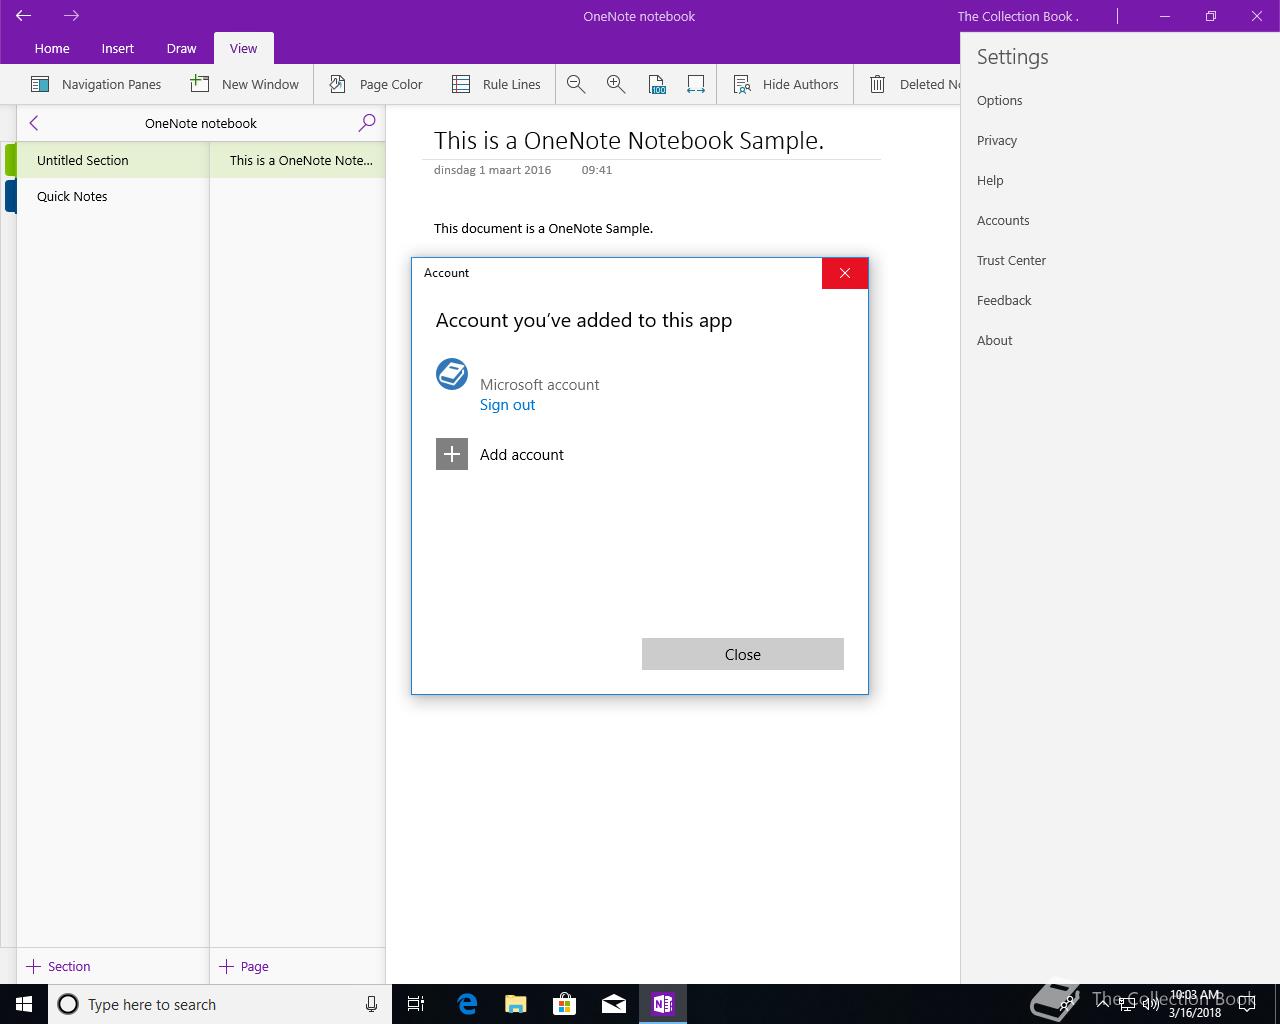Open the Insert ribbon tab
Viewport: 1280px width, 1024px height.
coord(117,48)
